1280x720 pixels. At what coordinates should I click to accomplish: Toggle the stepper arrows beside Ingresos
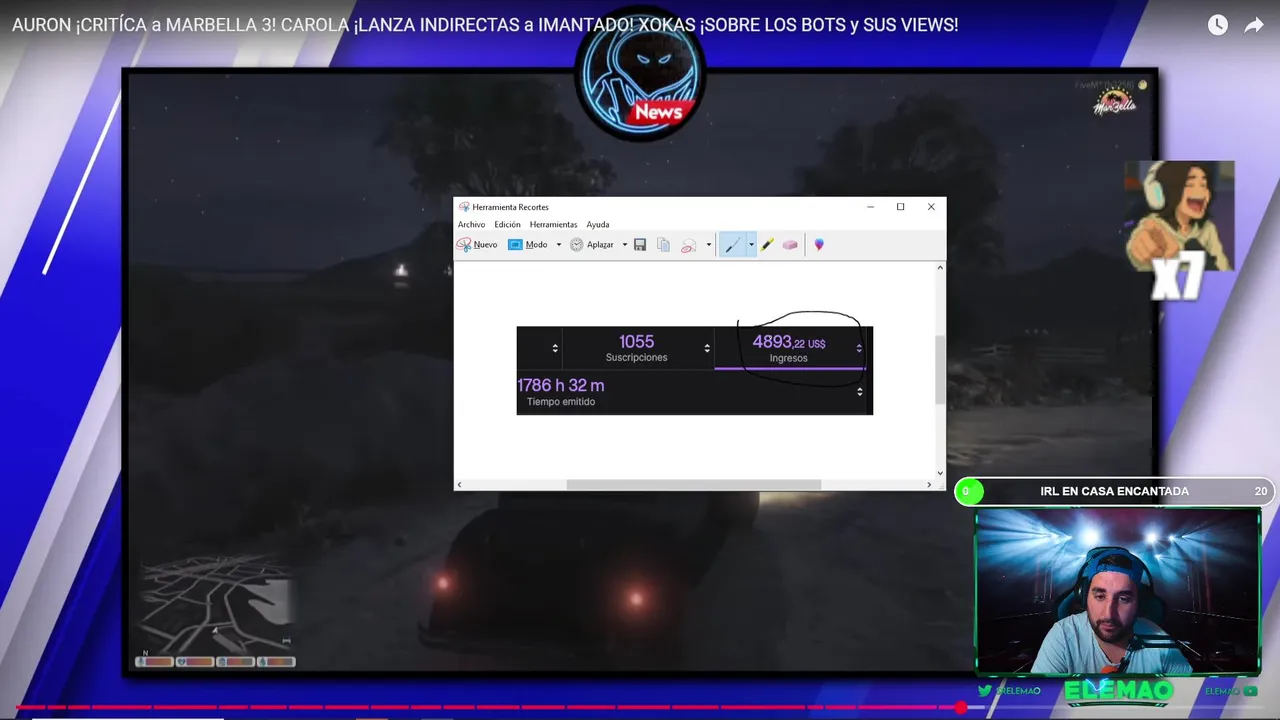tap(858, 348)
